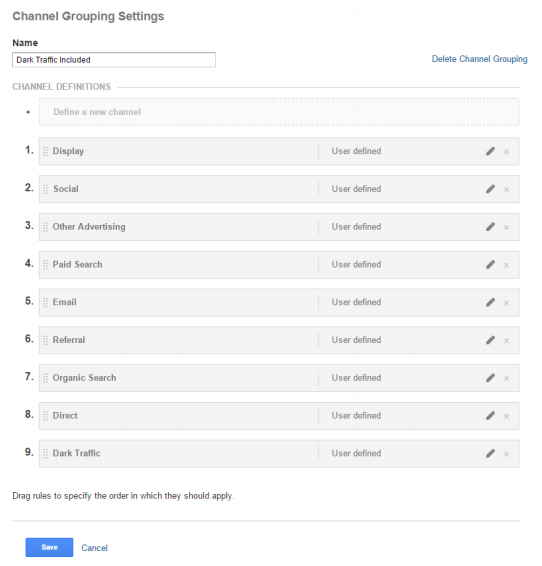Edit the Organic Search channel rule
542x566 pixels.
490,378
